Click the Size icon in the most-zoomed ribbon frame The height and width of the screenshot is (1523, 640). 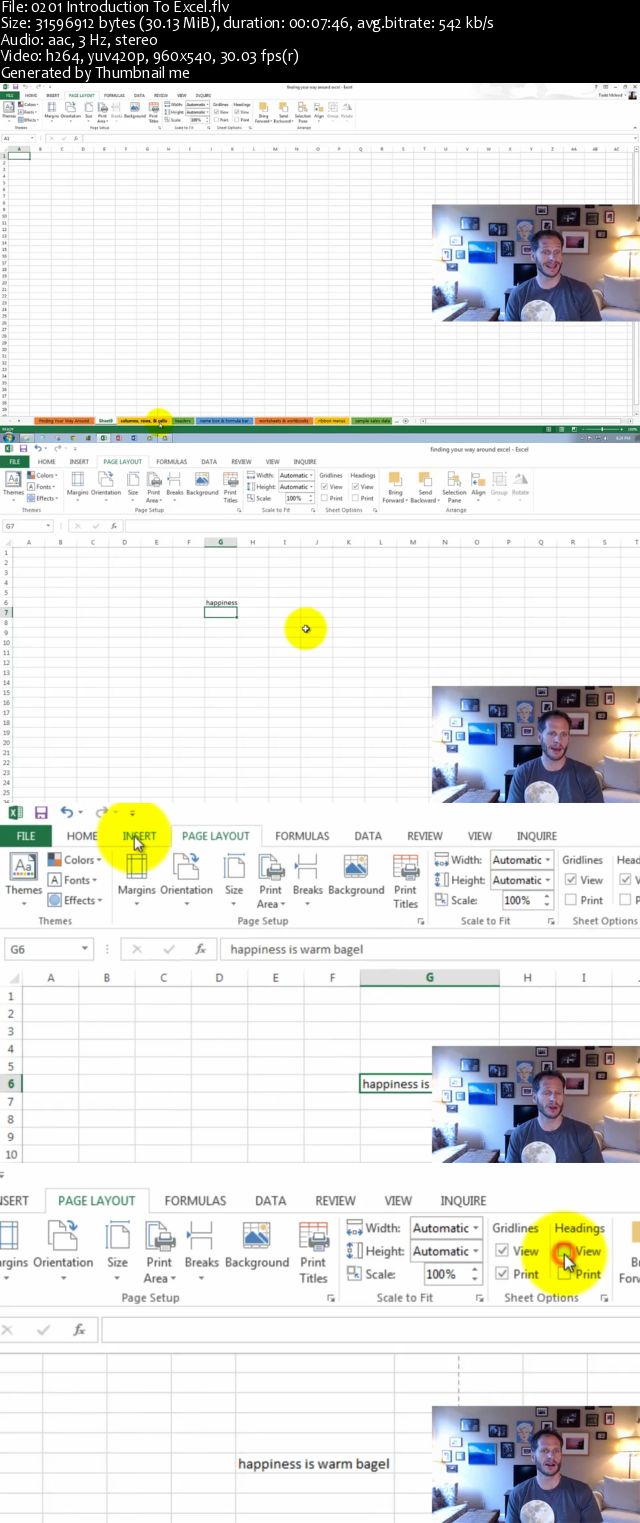click(118, 1237)
